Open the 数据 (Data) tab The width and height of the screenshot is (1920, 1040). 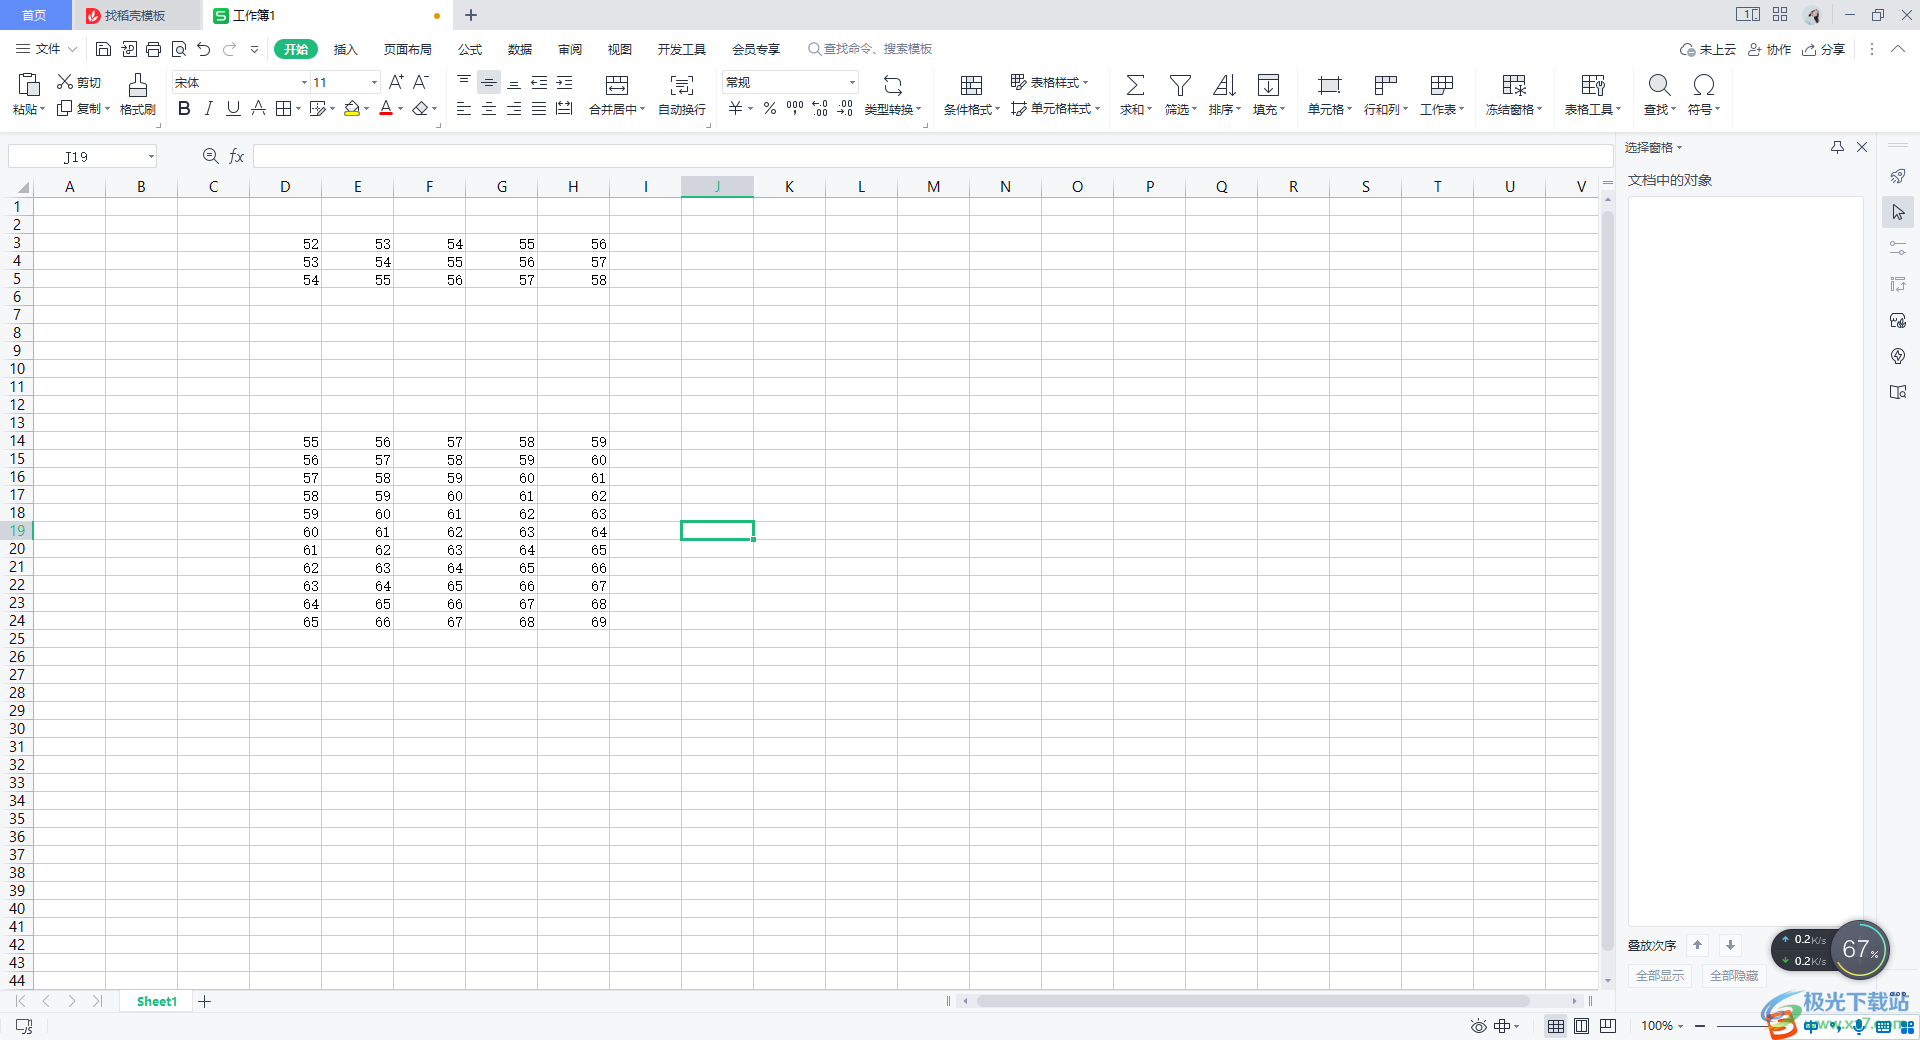520,49
